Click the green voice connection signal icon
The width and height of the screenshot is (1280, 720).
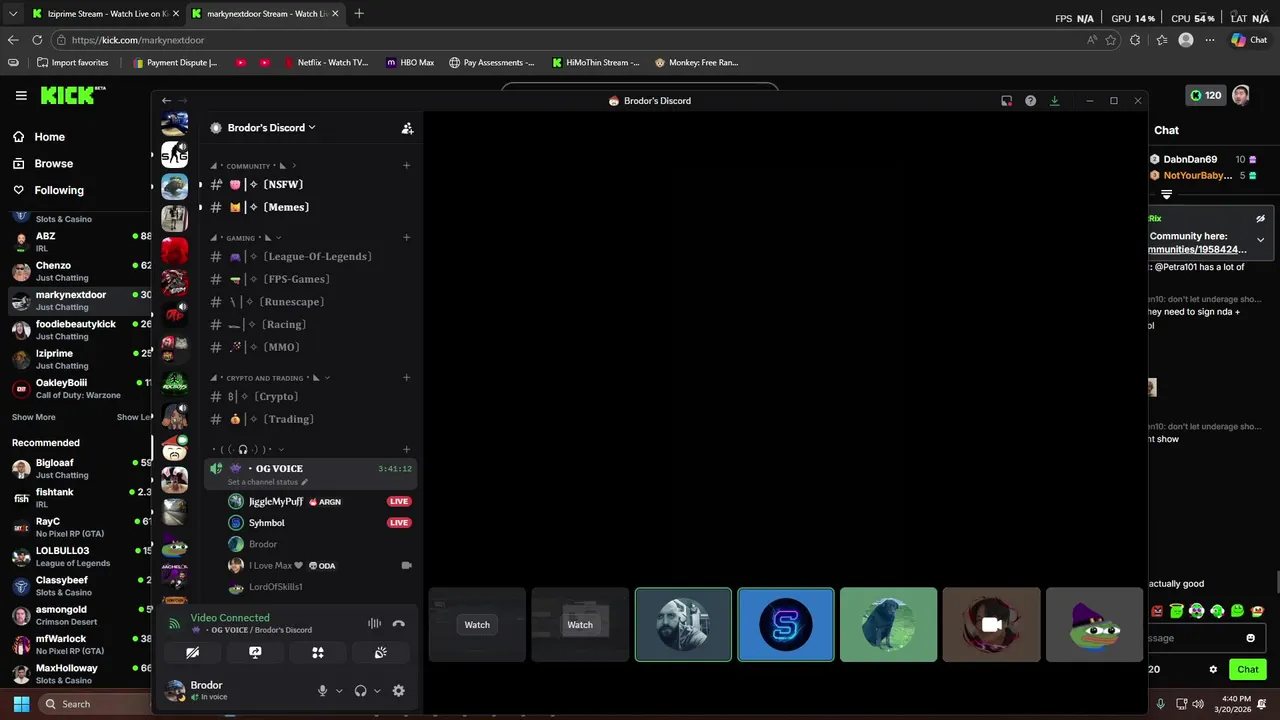174,623
